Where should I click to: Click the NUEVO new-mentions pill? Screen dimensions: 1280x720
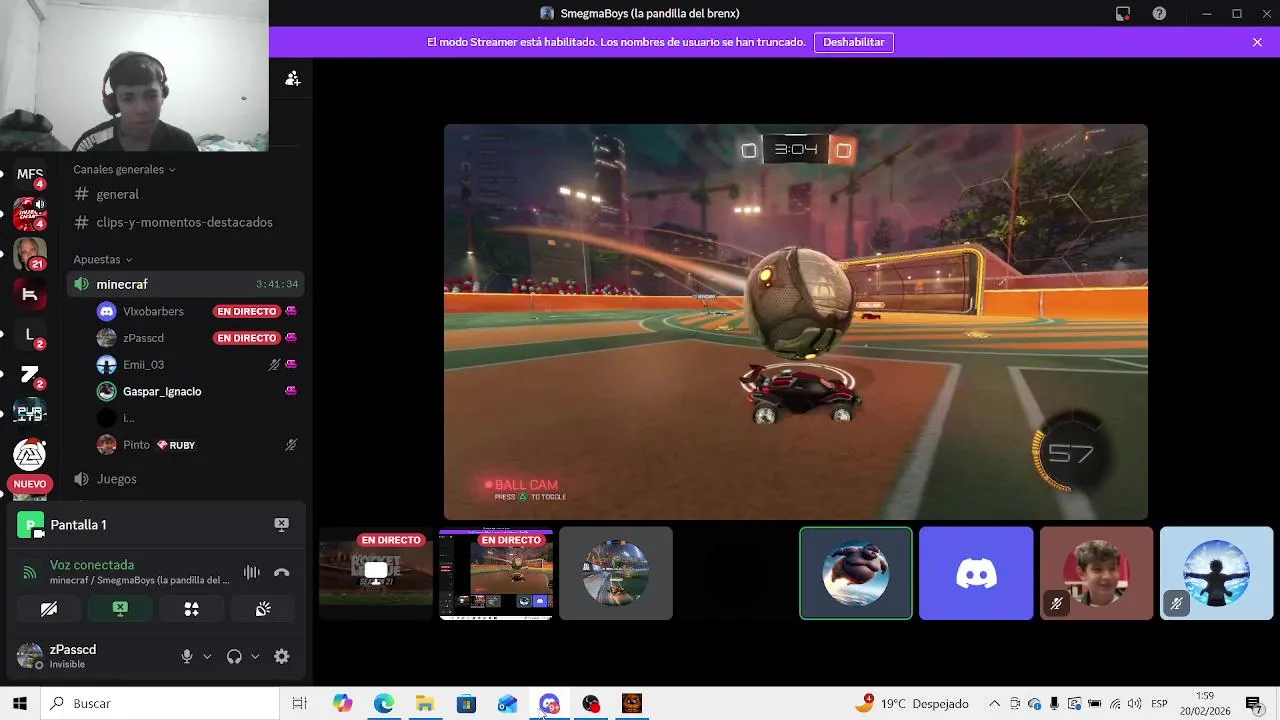click(29, 484)
